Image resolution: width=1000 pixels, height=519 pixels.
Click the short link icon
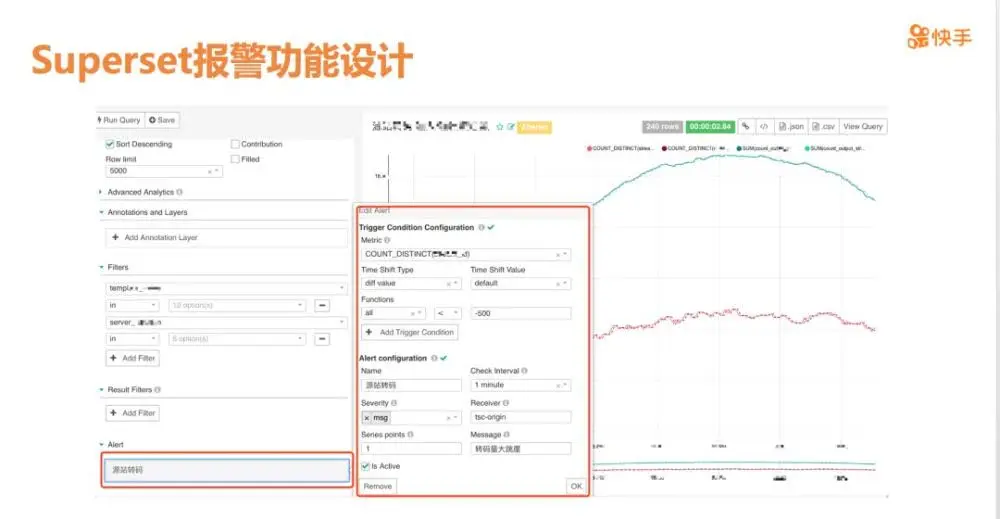(746, 126)
